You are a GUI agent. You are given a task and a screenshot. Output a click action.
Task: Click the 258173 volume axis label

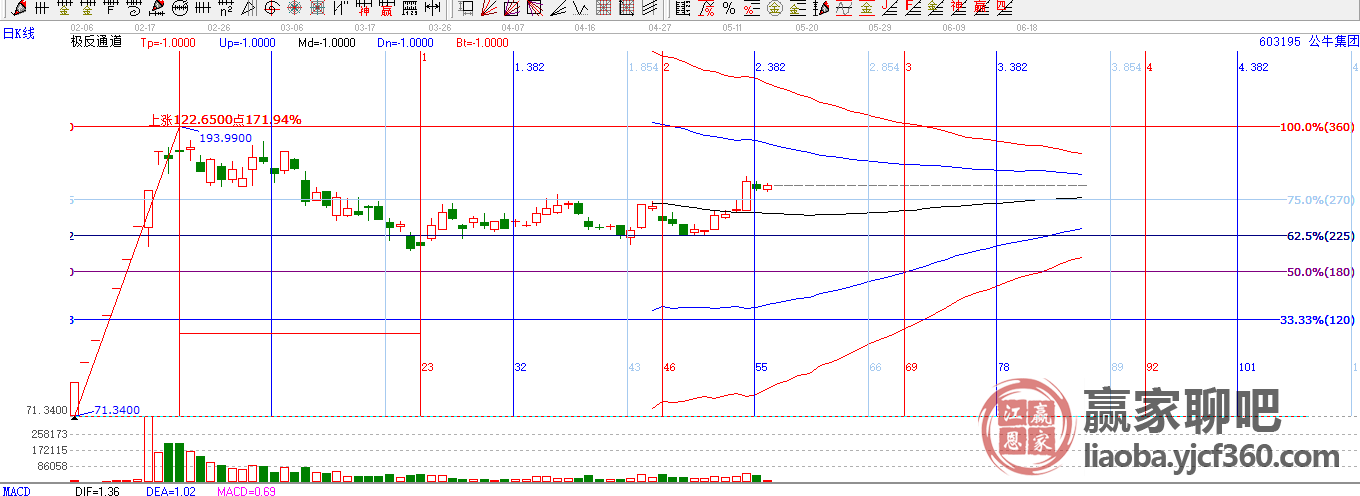[49, 434]
